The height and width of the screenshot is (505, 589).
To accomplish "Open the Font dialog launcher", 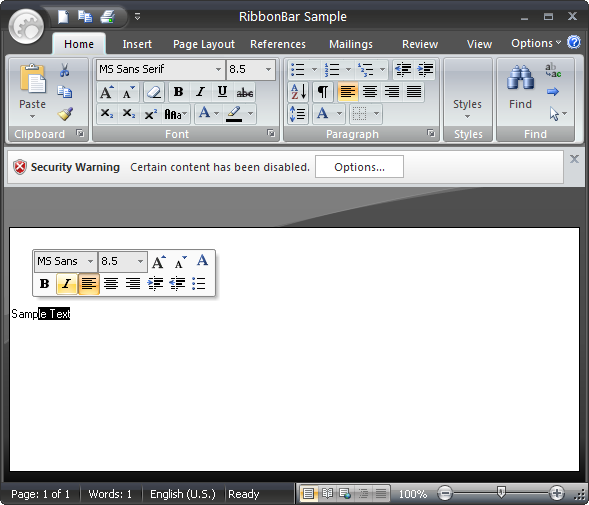I will [271, 133].
